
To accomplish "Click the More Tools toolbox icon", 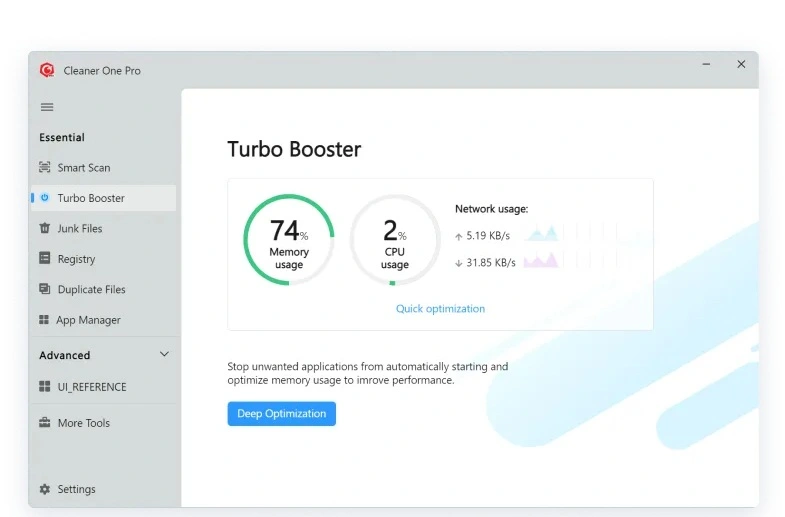I will coord(45,422).
